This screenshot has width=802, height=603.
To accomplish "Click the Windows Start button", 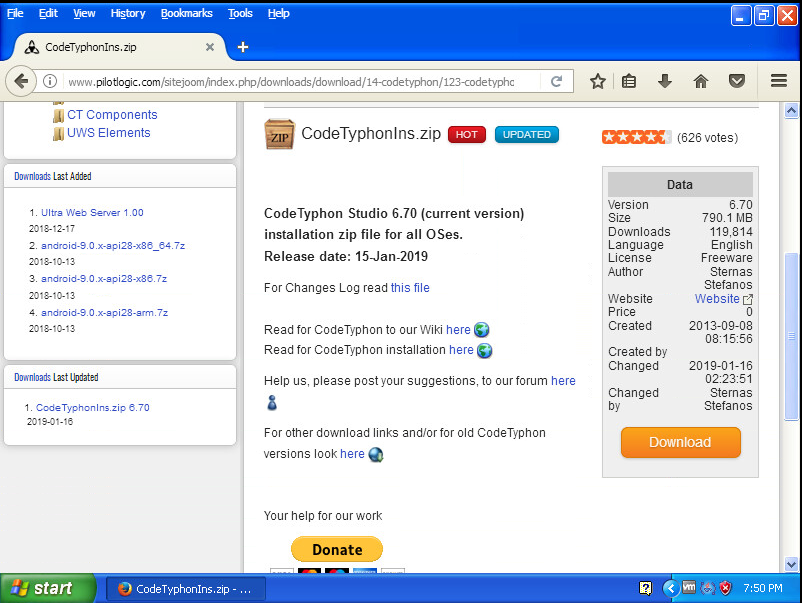I will tap(48, 588).
